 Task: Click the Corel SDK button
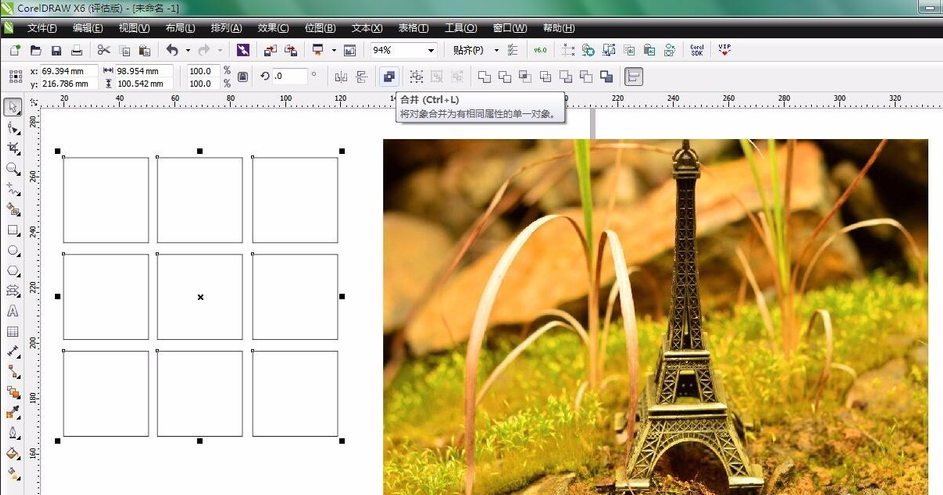click(x=697, y=50)
